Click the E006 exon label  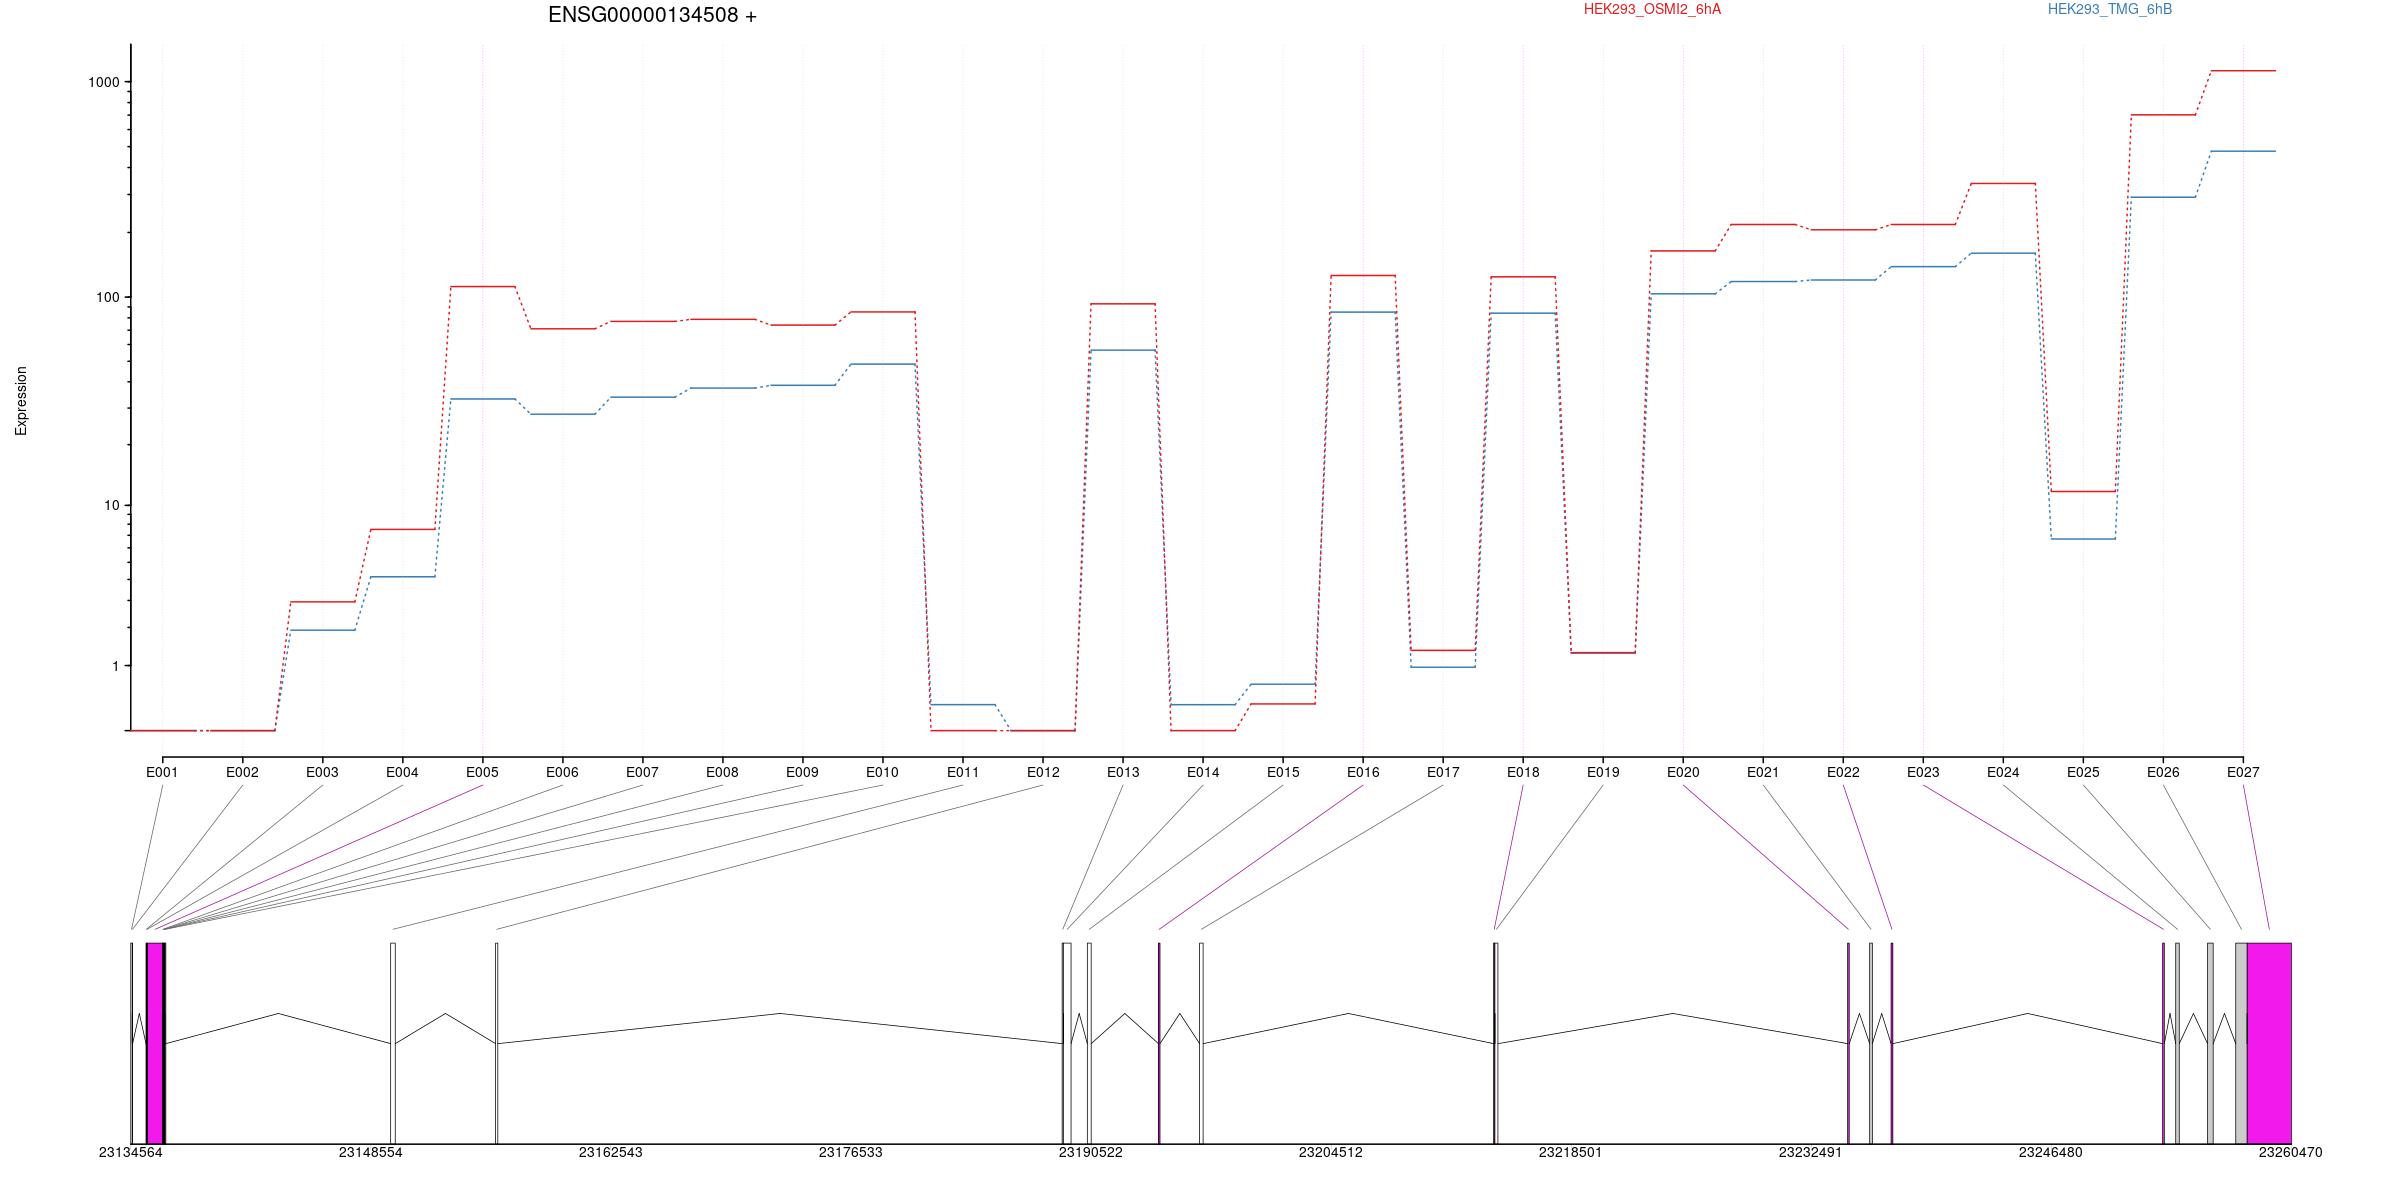[x=562, y=772]
